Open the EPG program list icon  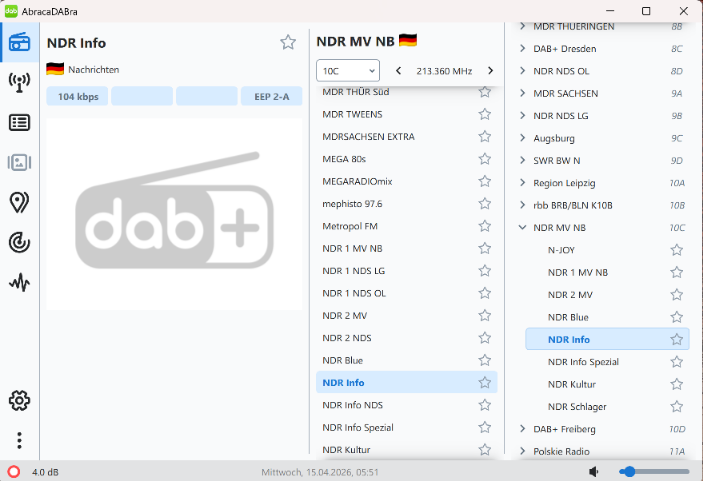[19, 122]
